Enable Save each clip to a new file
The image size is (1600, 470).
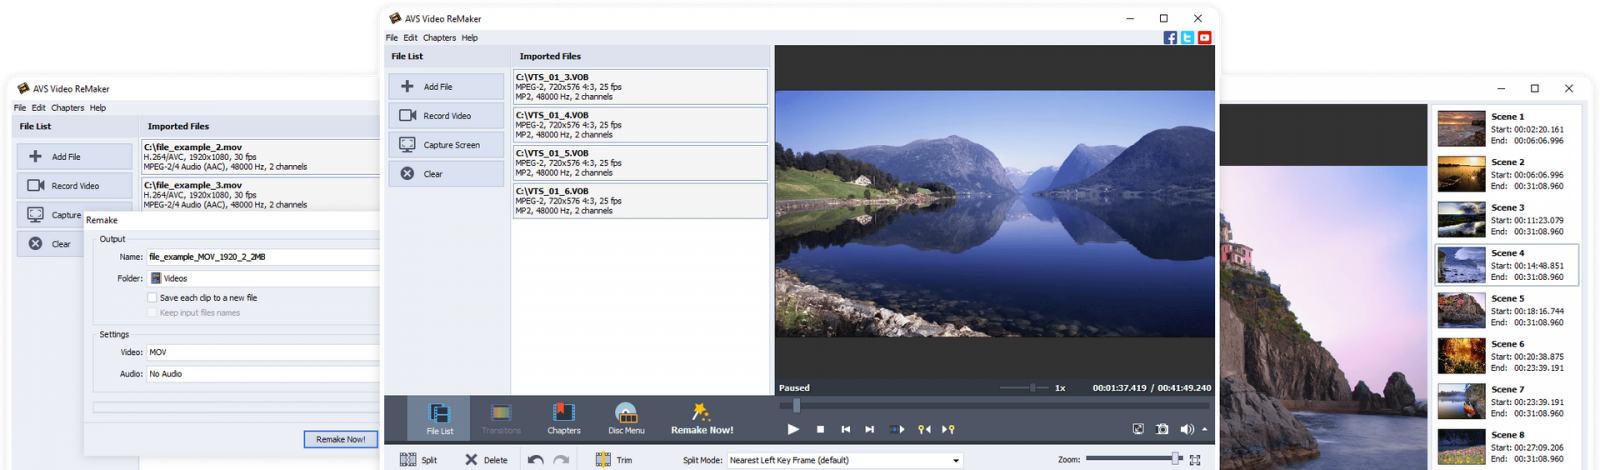coord(152,298)
